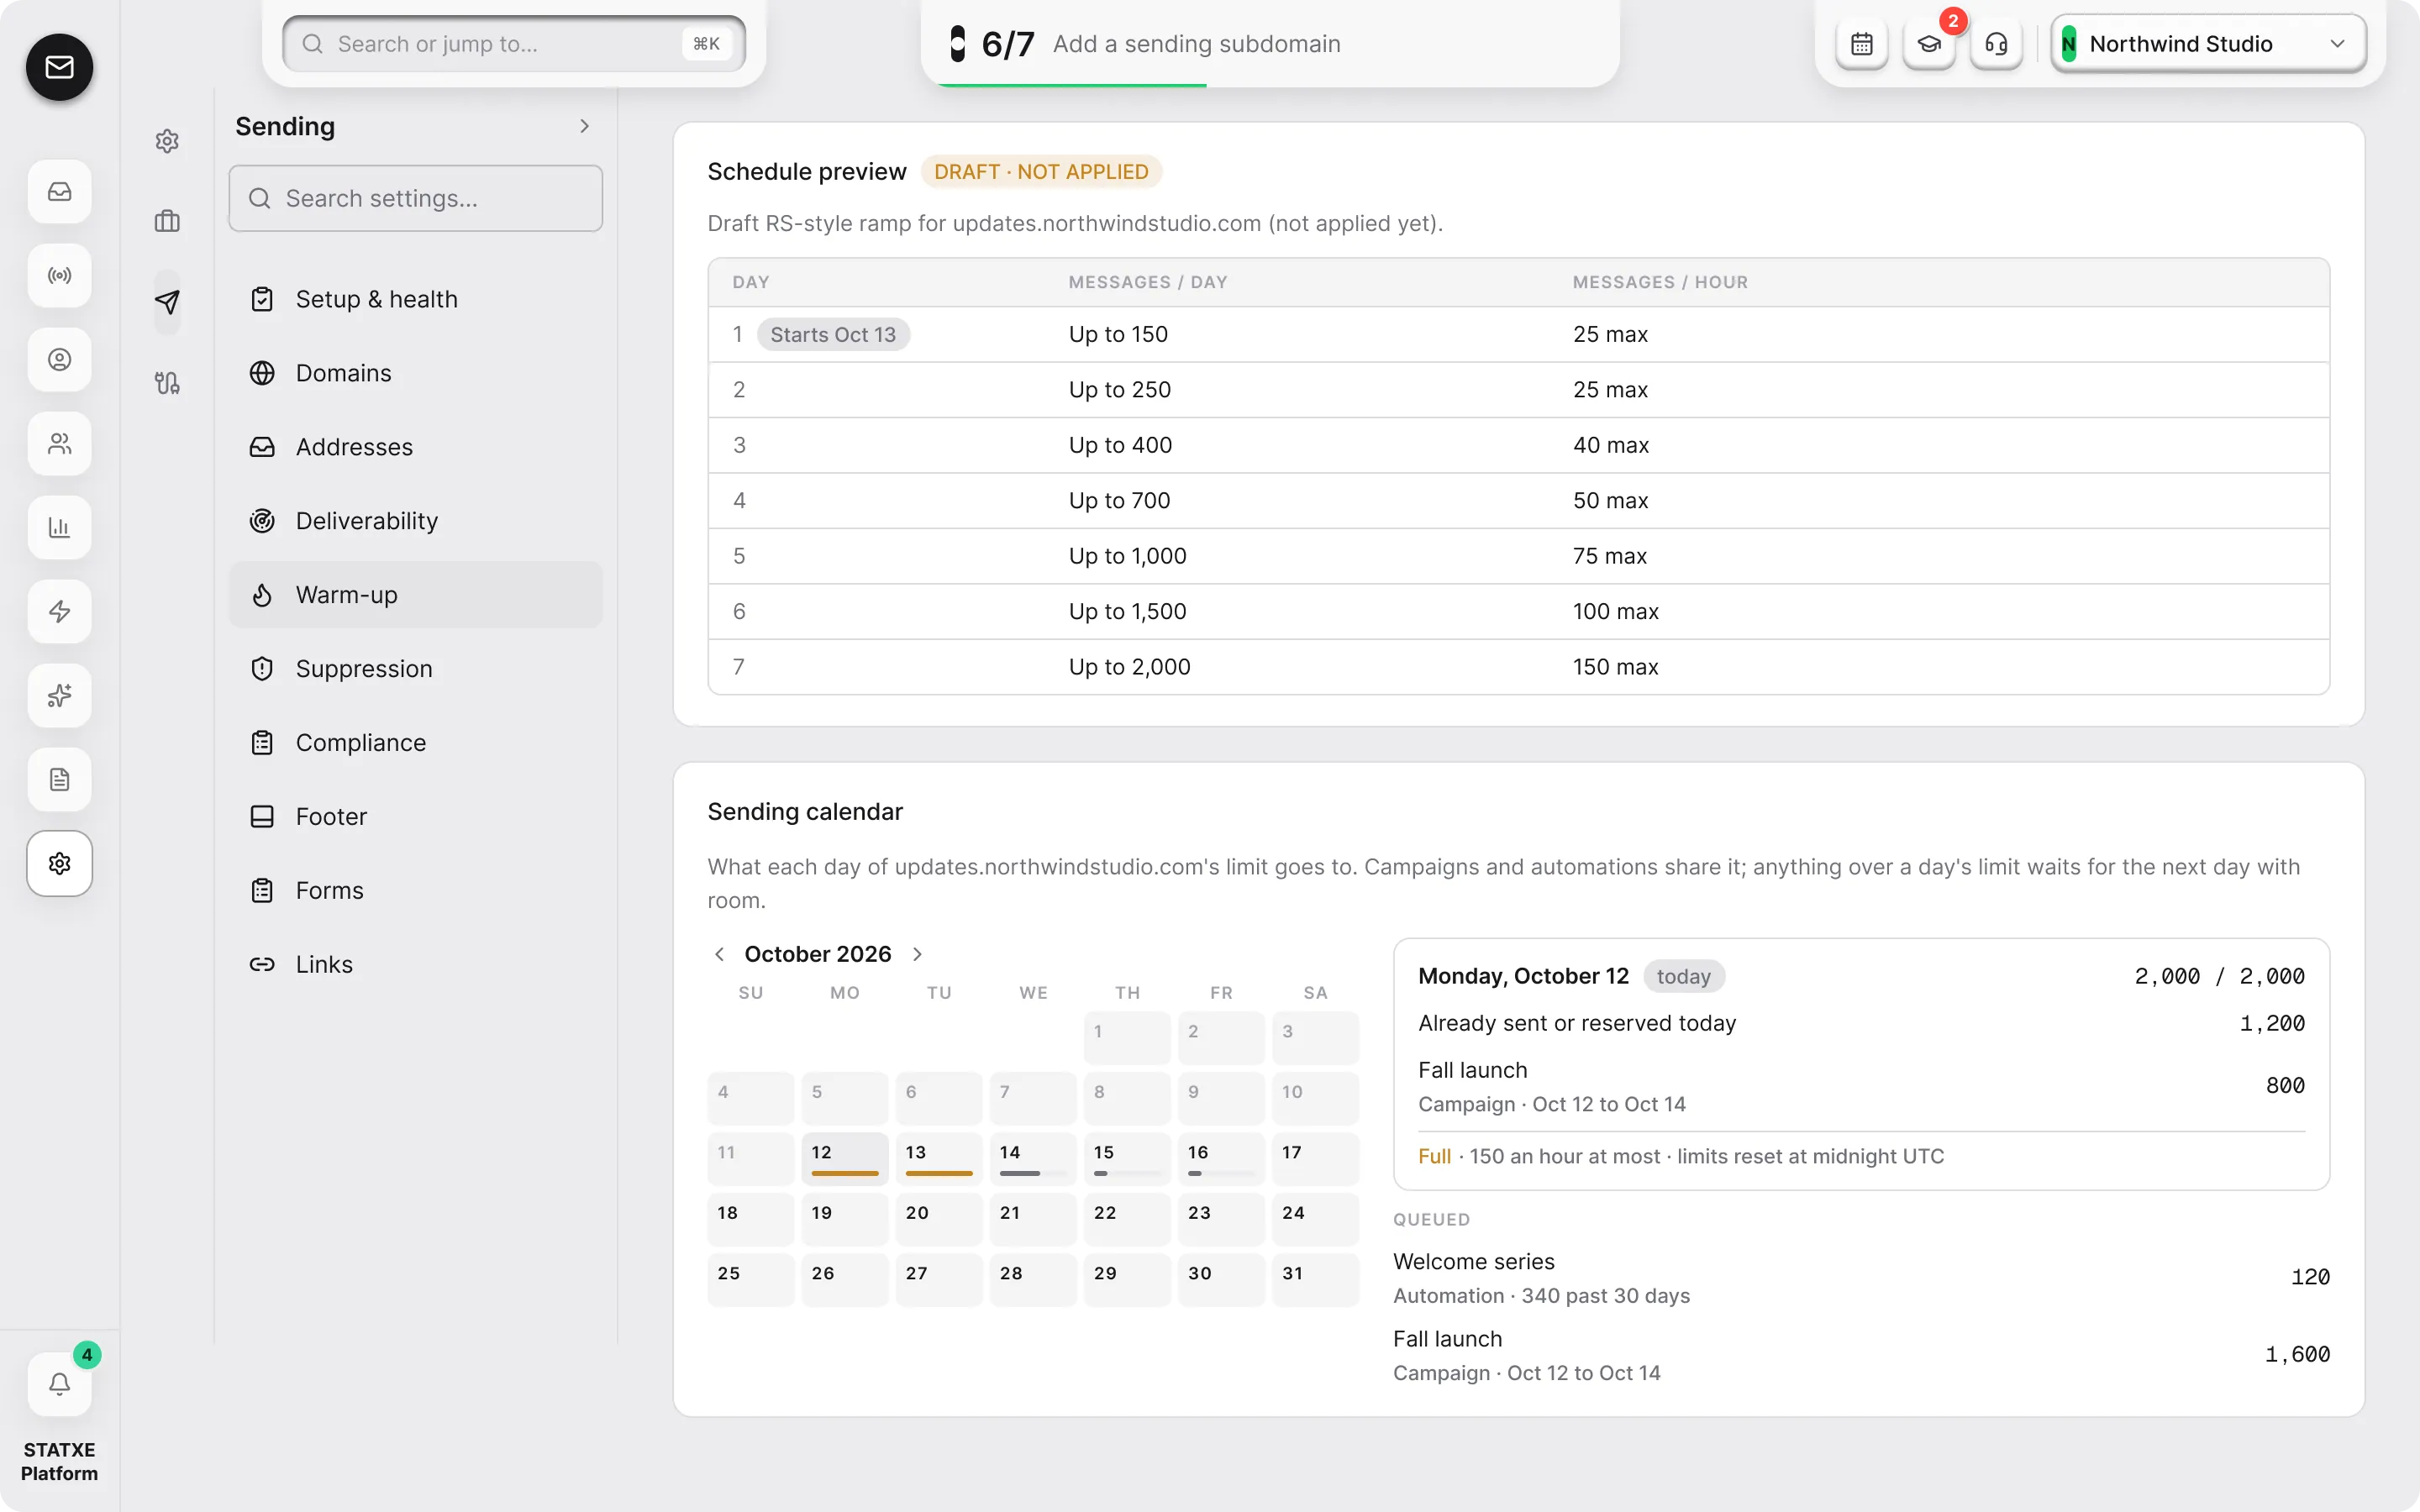Open Domains settings
The image size is (2420, 1512).
click(415, 373)
